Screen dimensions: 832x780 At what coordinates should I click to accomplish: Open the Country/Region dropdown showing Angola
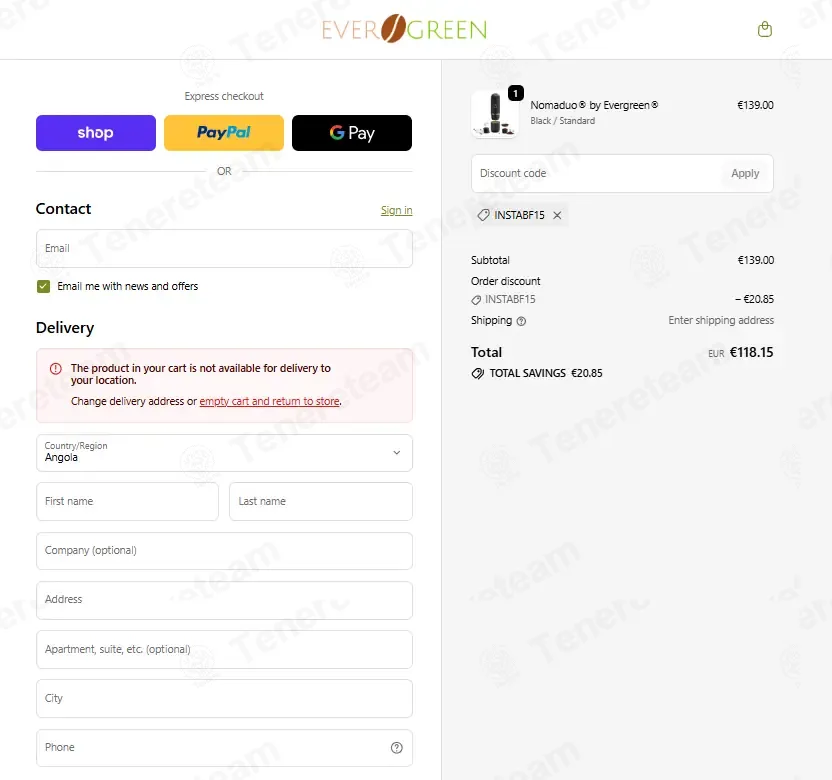pyautogui.click(x=224, y=453)
